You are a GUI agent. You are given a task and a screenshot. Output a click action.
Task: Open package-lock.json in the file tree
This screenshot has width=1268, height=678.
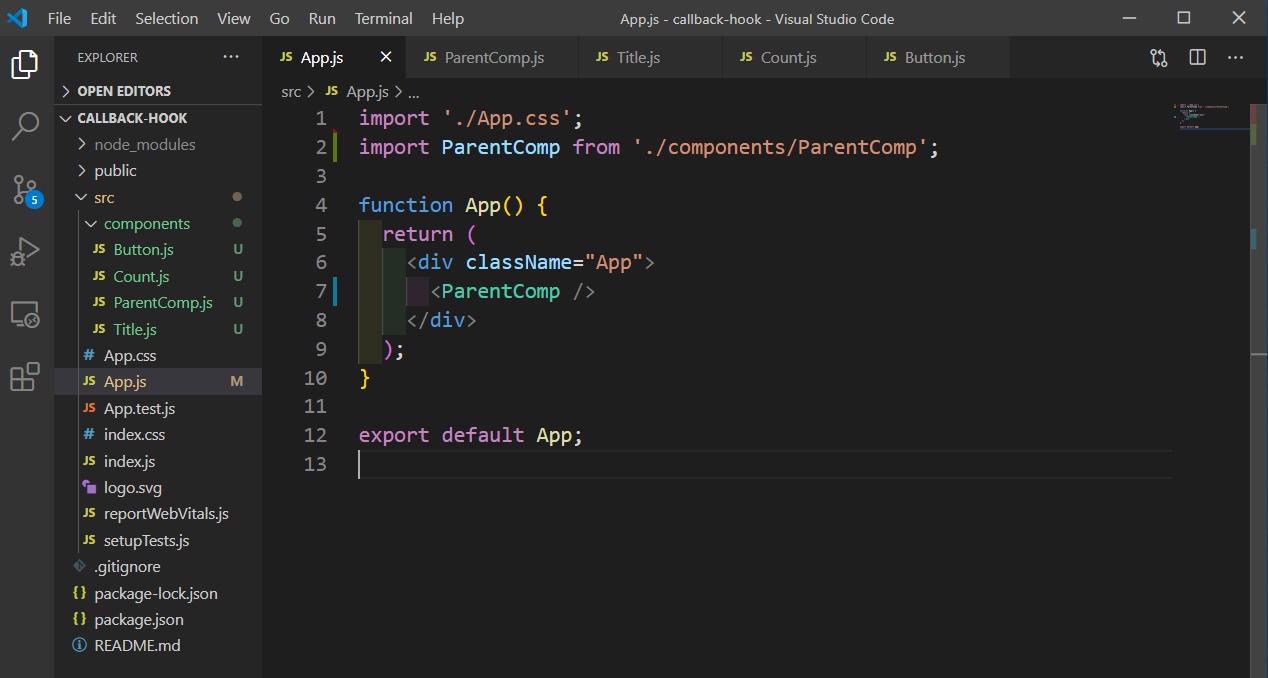(x=158, y=593)
